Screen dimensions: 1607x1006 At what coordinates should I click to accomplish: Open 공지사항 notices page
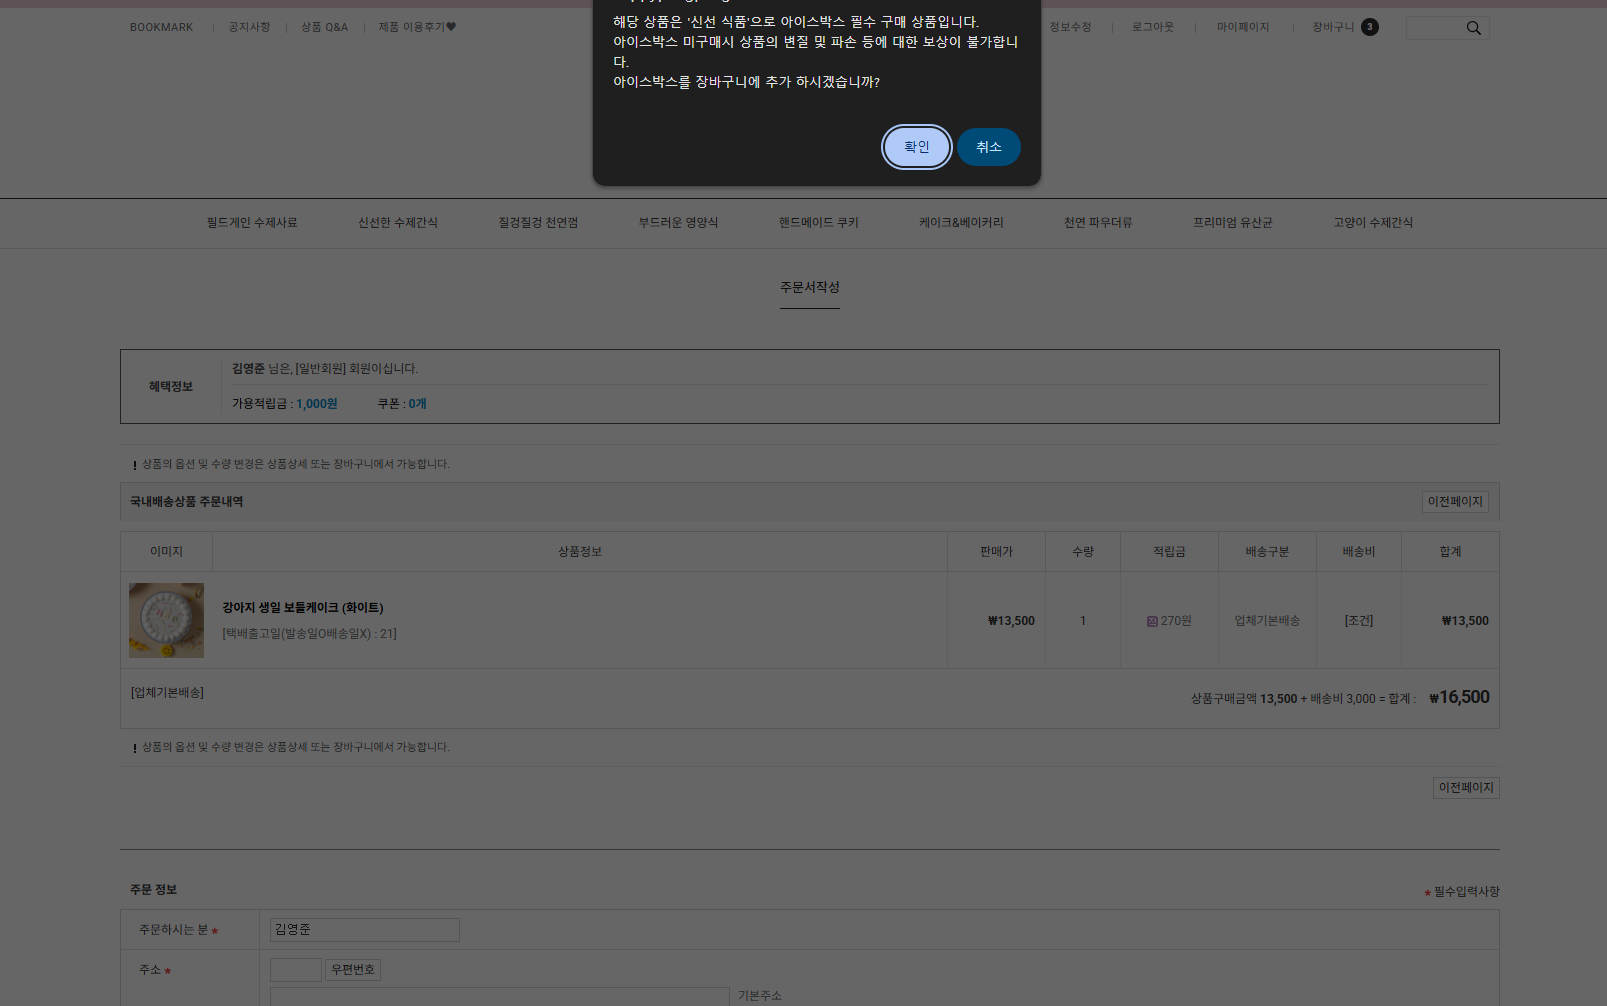tap(249, 27)
